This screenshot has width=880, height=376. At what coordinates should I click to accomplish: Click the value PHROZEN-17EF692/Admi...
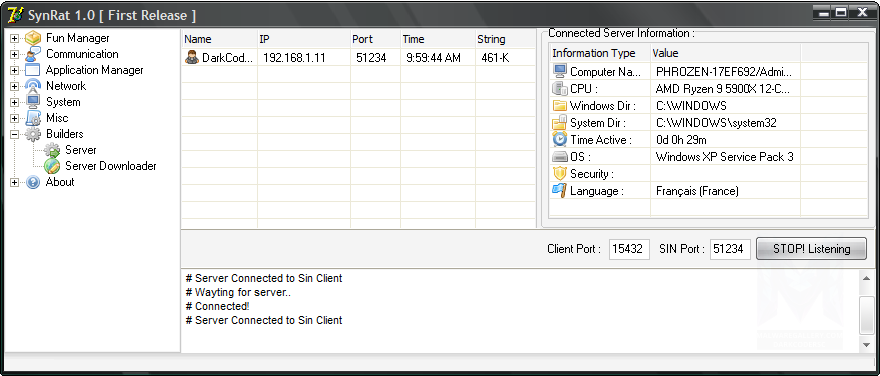[x=724, y=71]
